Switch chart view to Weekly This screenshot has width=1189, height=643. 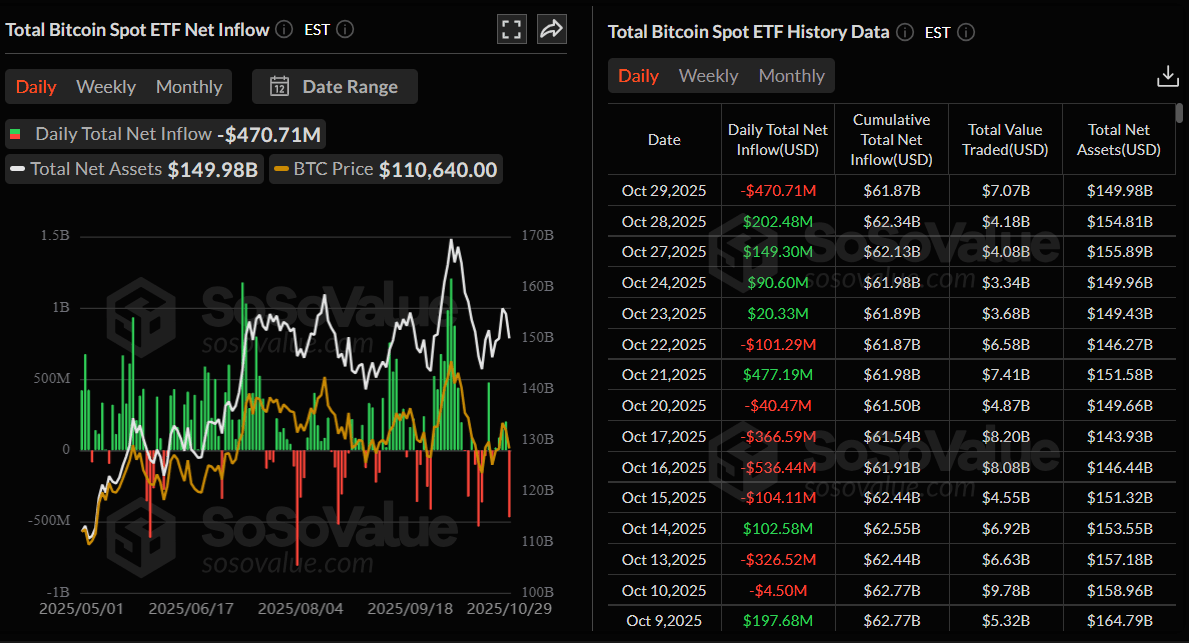click(x=106, y=87)
